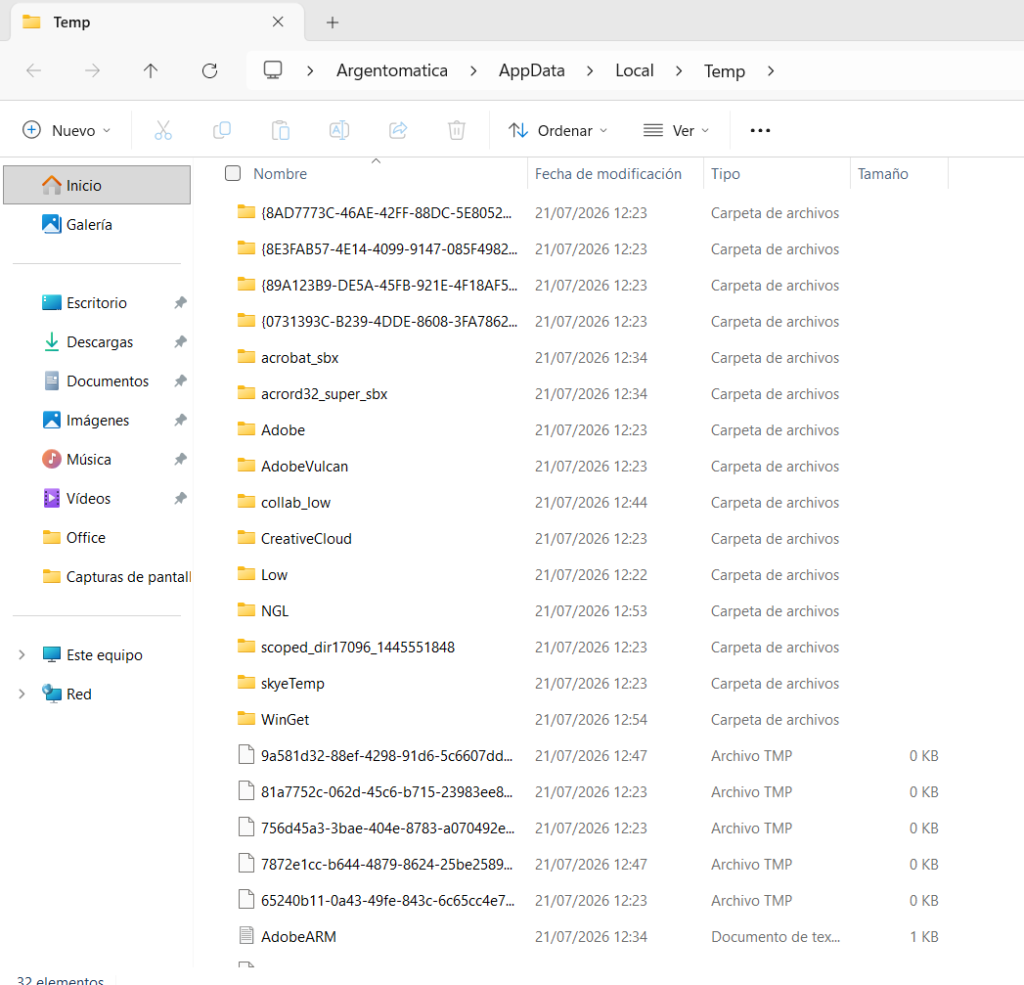Navigate to AppData in breadcrumb path
Image resolution: width=1024 pixels, height=985 pixels.
[532, 71]
